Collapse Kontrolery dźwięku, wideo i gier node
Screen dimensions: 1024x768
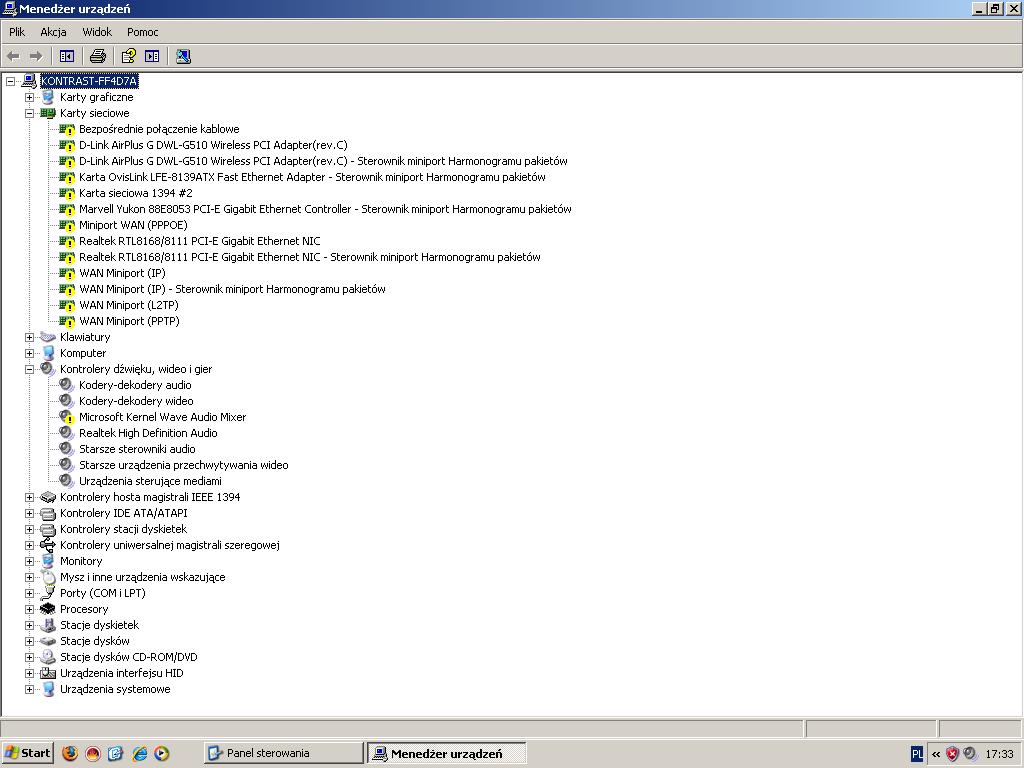tap(29, 369)
